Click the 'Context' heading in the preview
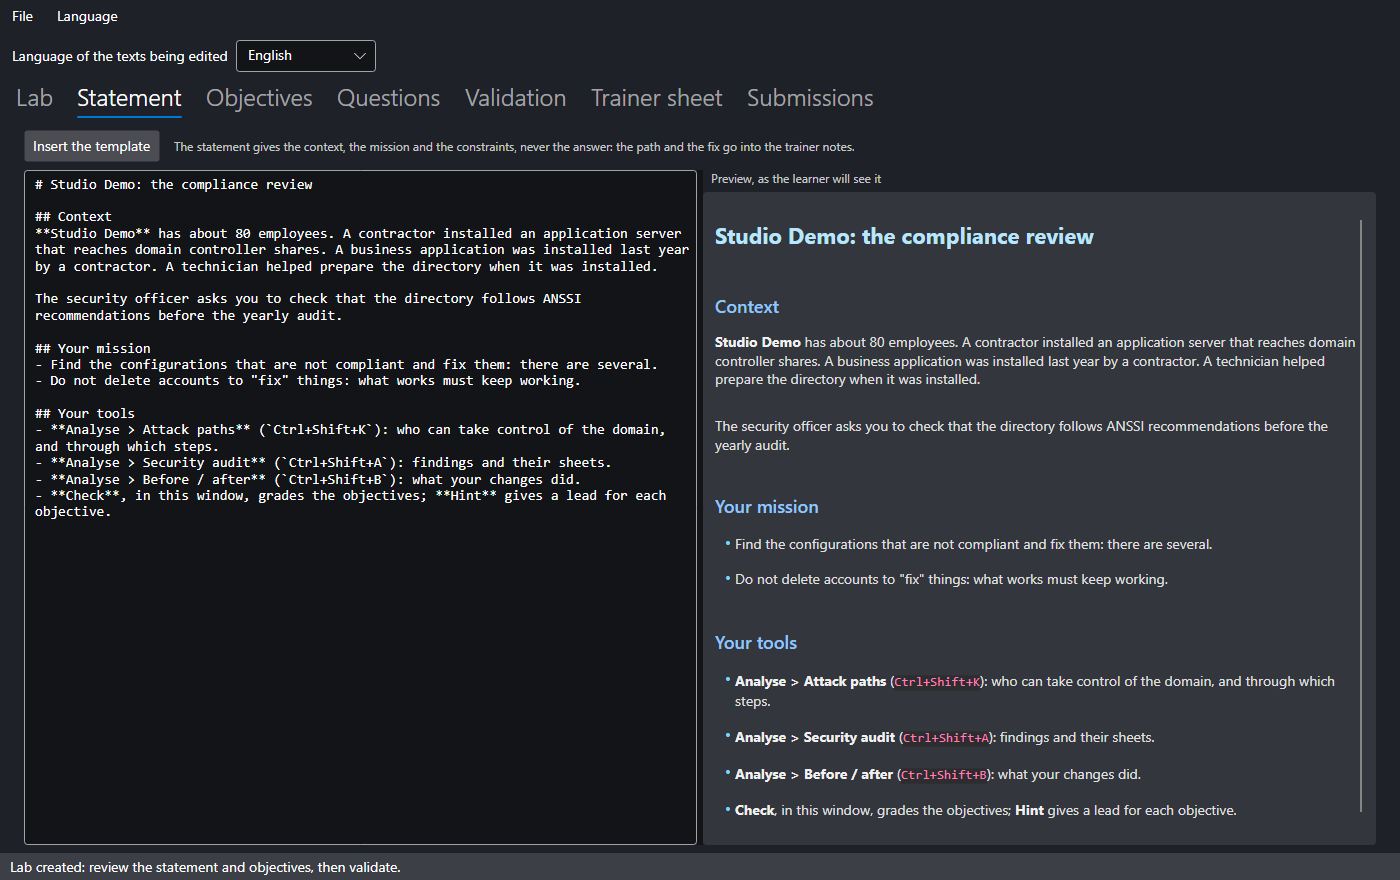 click(746, 307)
